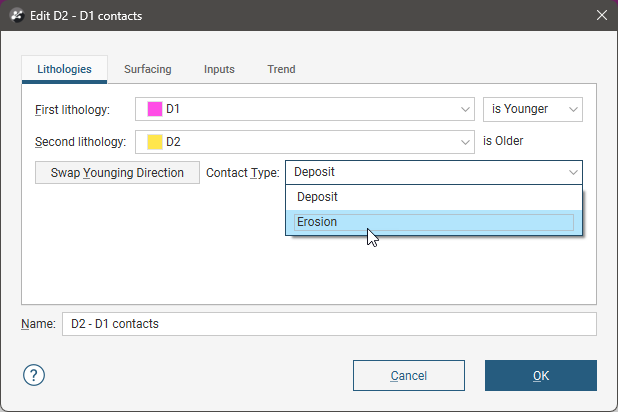This screenshot has height=412, width=618.
Task: Click the Cancel button
Action: point(409,376)
